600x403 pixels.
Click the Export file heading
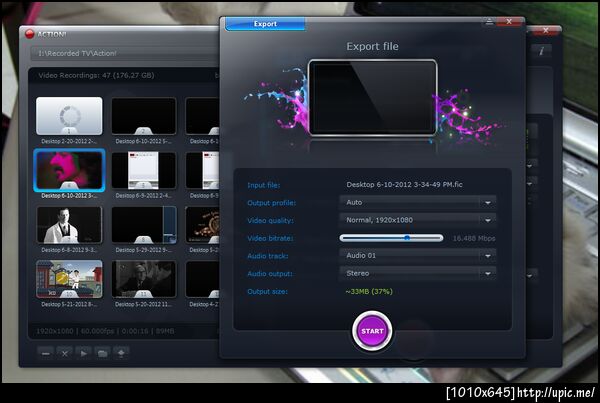[372, 46]
